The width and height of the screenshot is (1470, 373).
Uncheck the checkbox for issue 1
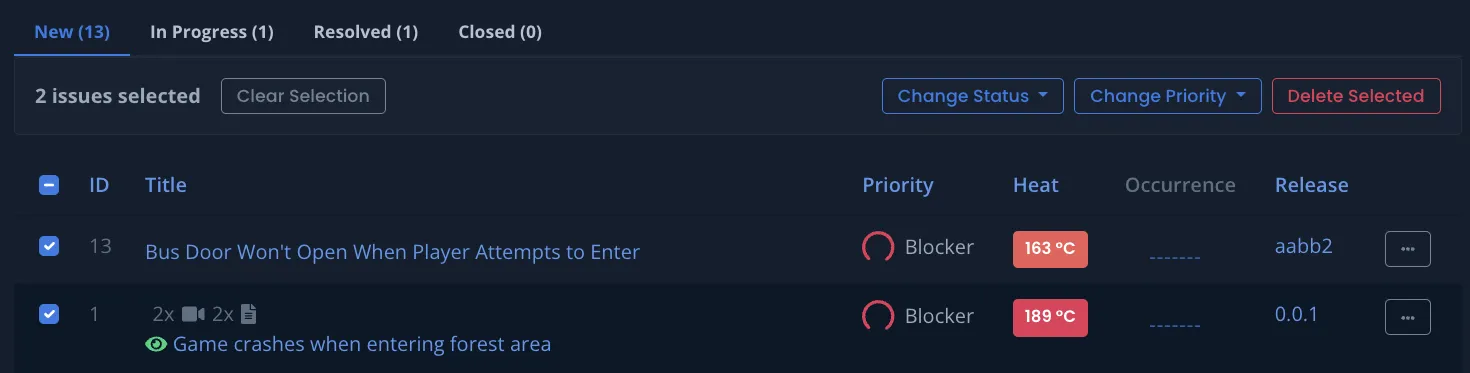point(49,314)
